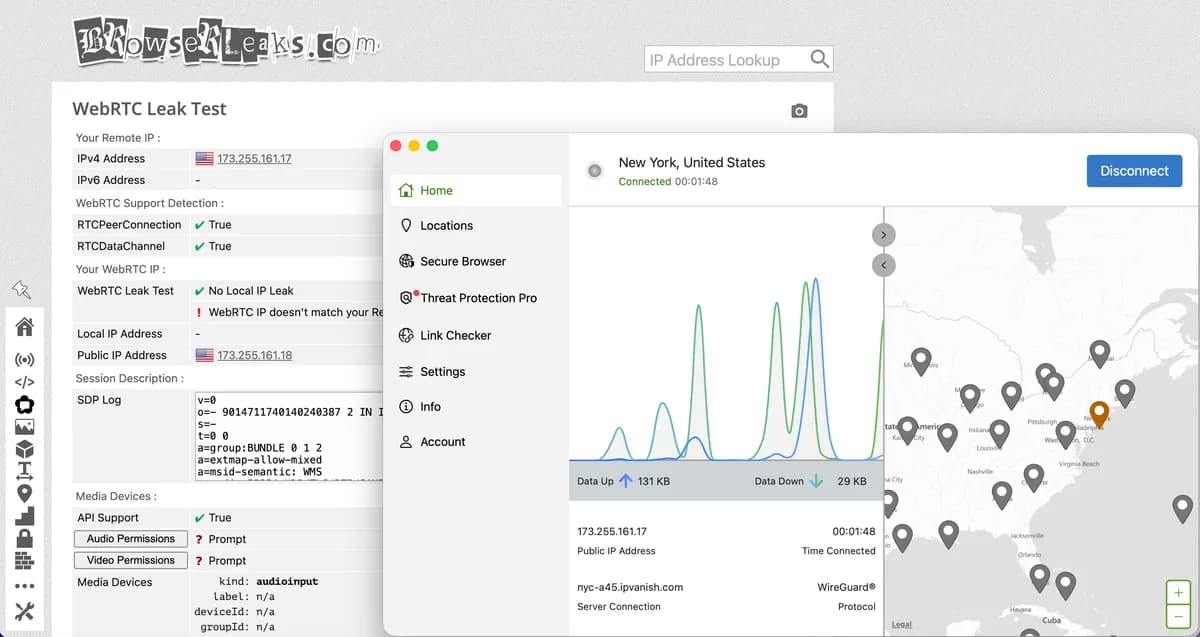Open the wrench and screwdriver tools icon
The image size is (1200, 637).
(x=25, y=612)
